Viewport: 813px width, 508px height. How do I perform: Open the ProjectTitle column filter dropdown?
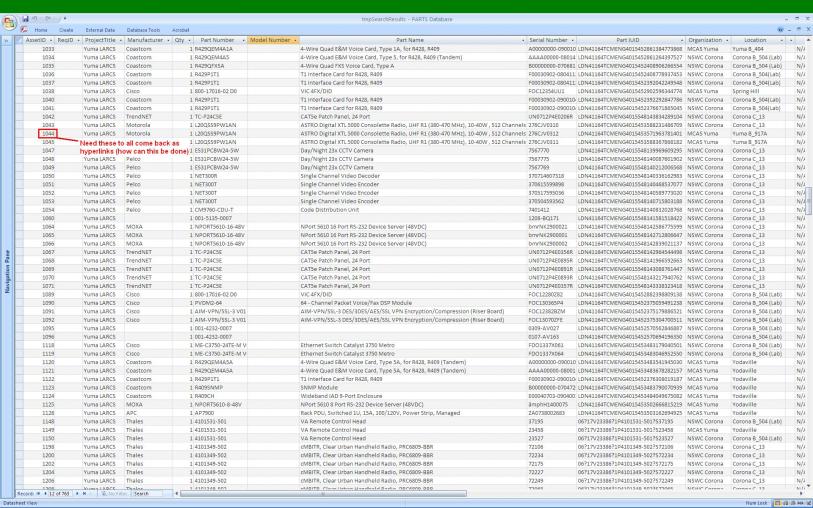point(120,40)
